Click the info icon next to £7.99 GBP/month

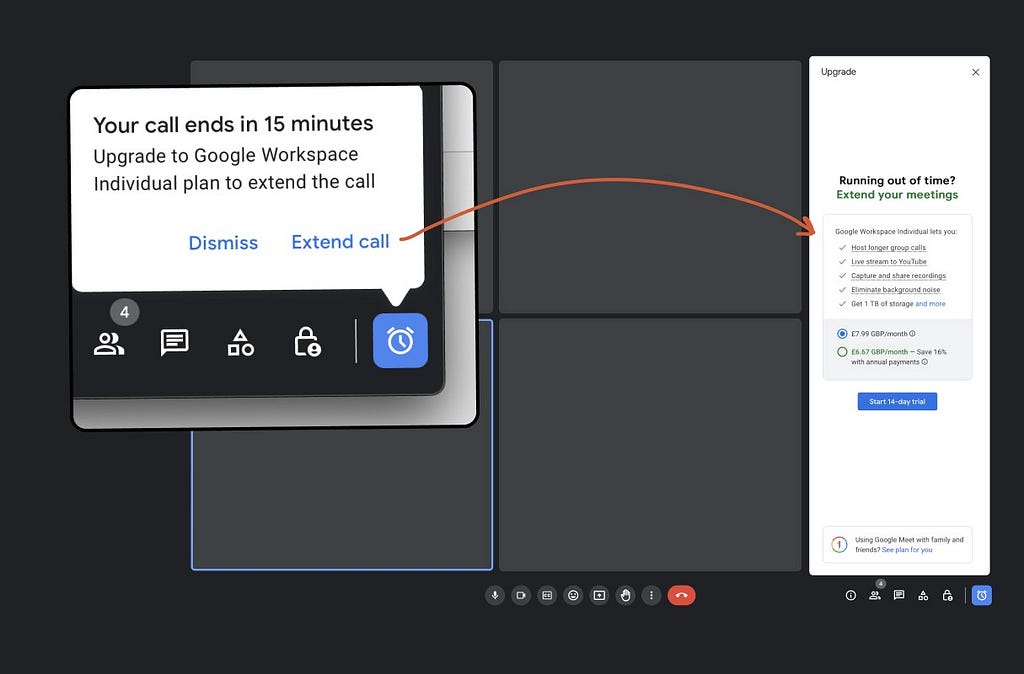[x=912, y=333]
